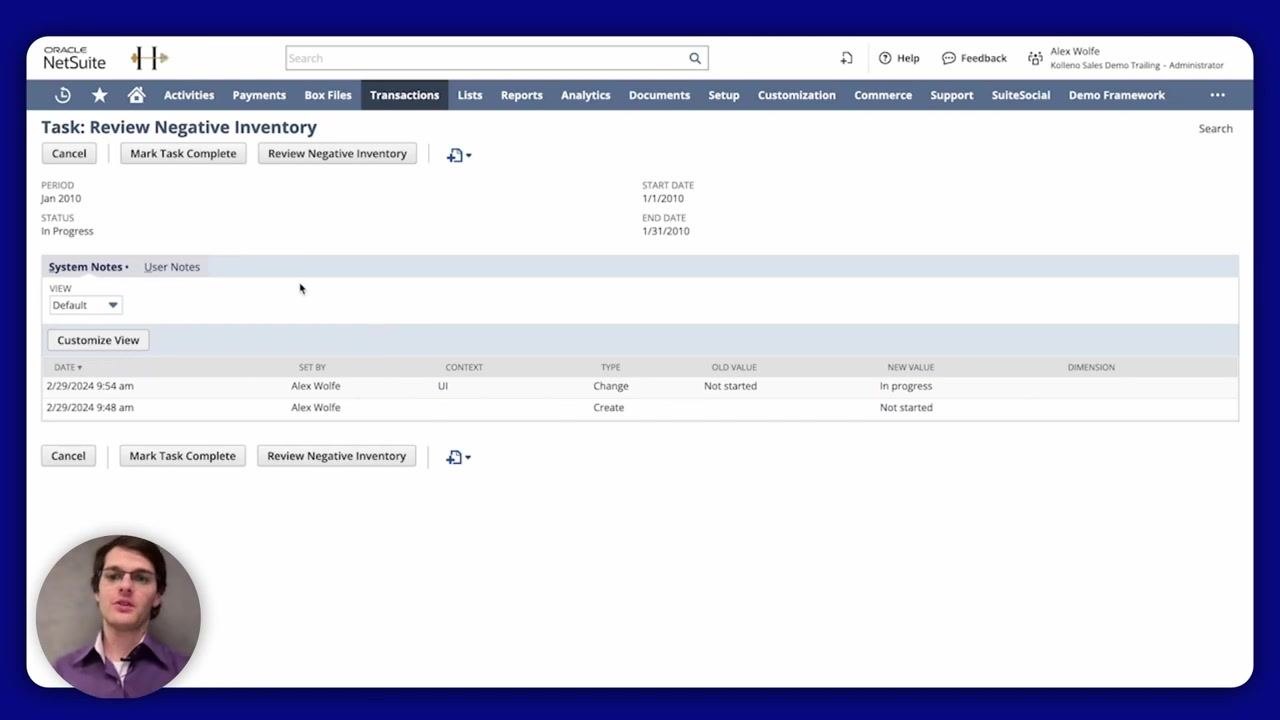Click the top Review Negative Inventory button
The width and height of the screenshot is (1280, 720).
coord(337,153)
